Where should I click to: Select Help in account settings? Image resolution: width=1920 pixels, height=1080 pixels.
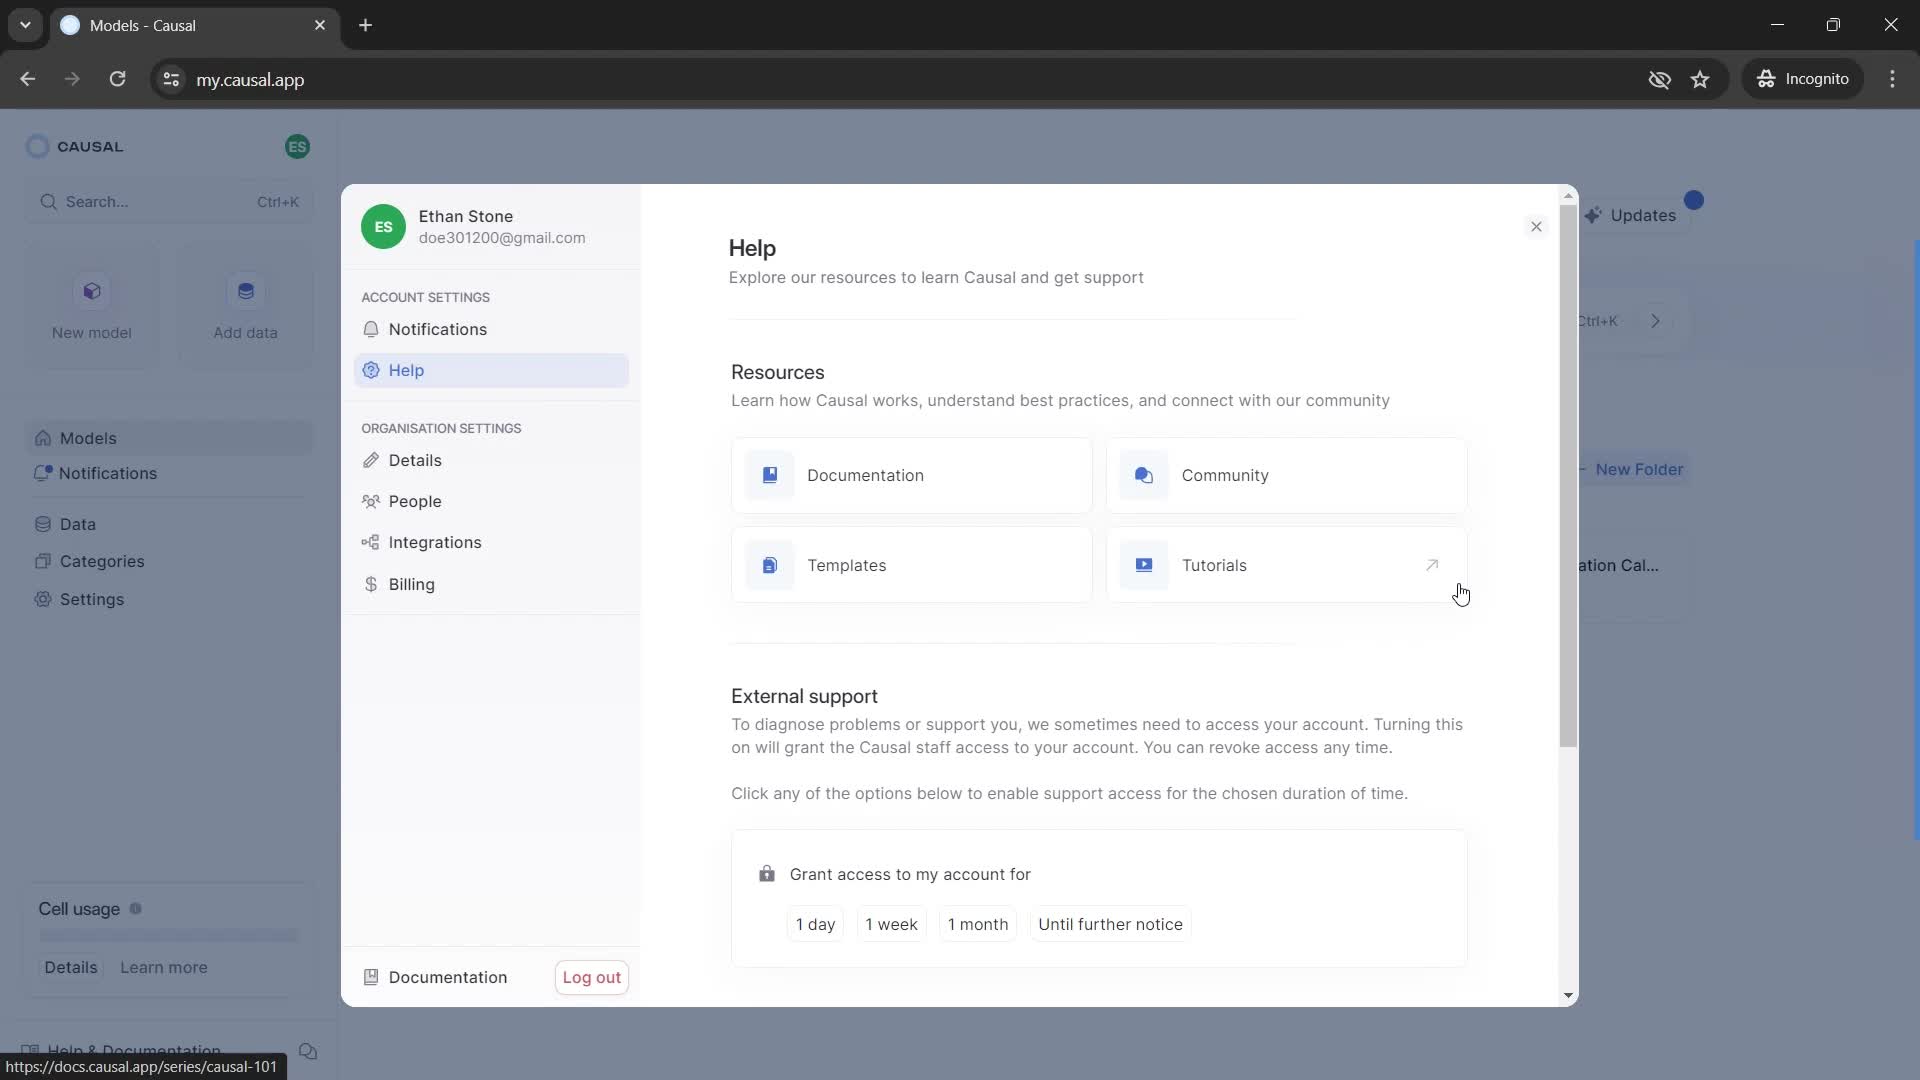click(x=491, y=370)
